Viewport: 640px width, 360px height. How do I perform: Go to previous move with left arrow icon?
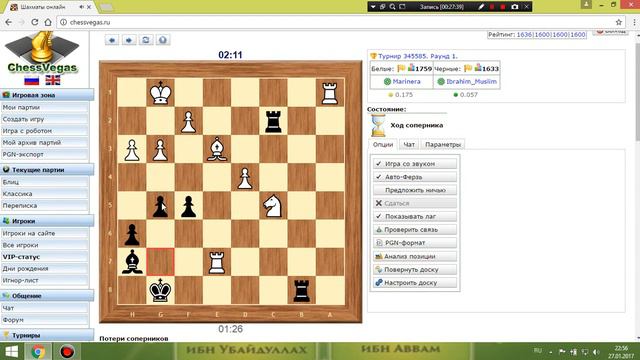point(112,40)
